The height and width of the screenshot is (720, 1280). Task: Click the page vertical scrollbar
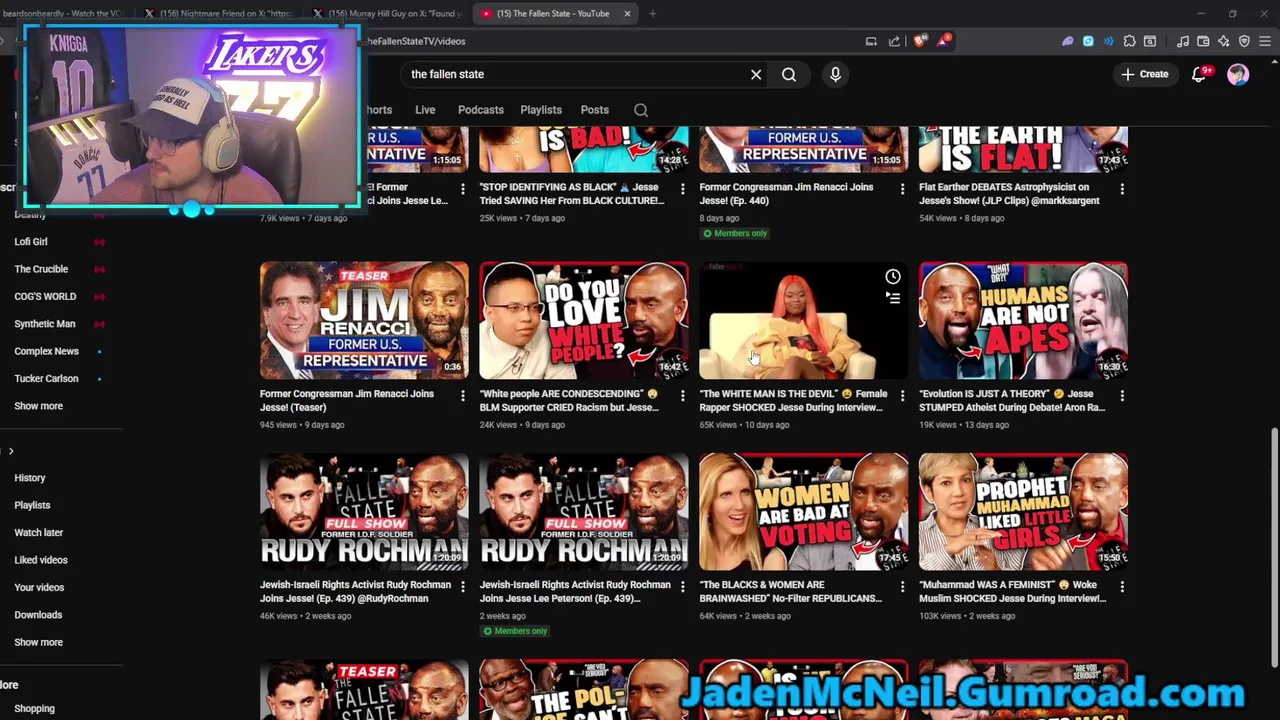tap(1274, 548)
